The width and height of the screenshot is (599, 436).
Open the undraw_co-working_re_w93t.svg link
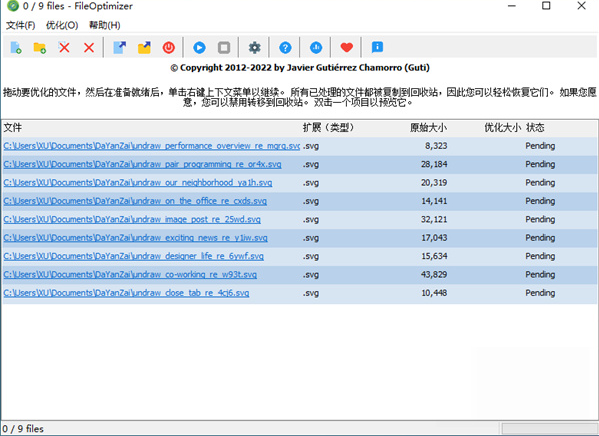coord(130,274)
